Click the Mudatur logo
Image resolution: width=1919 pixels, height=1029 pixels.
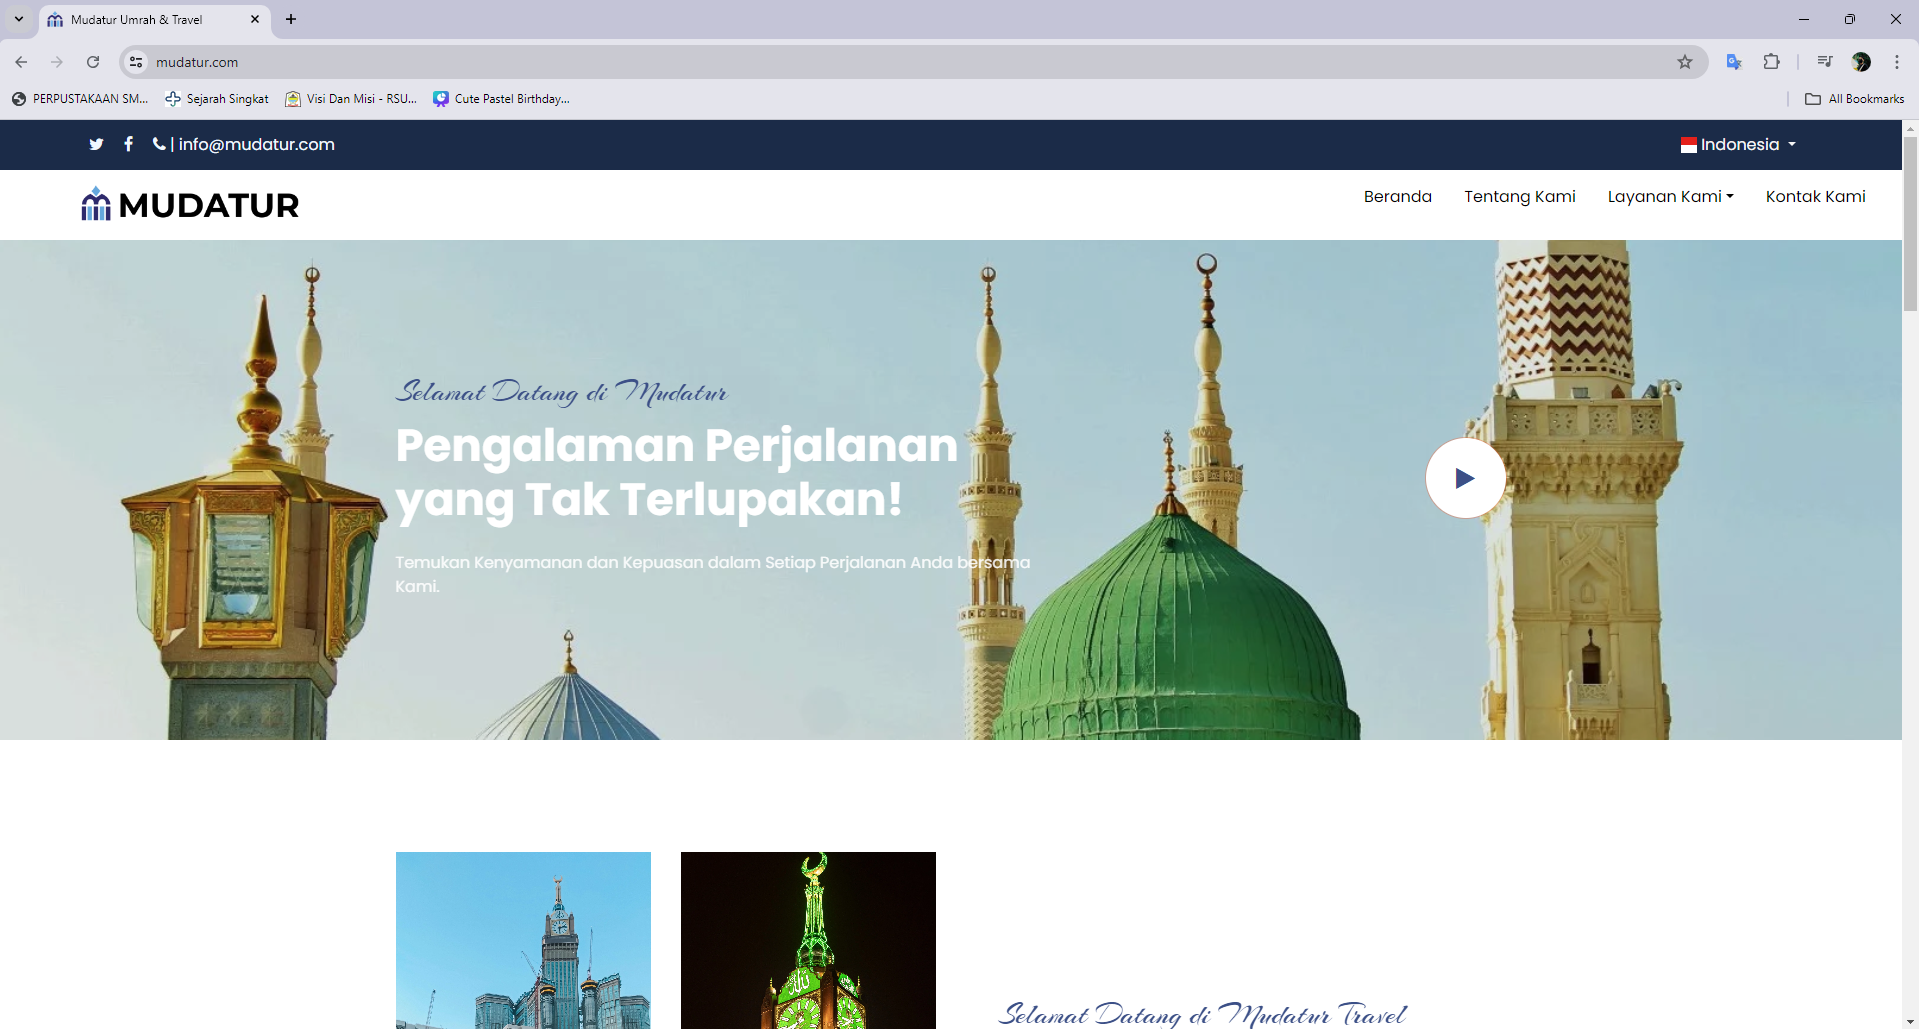coord(190,205)
